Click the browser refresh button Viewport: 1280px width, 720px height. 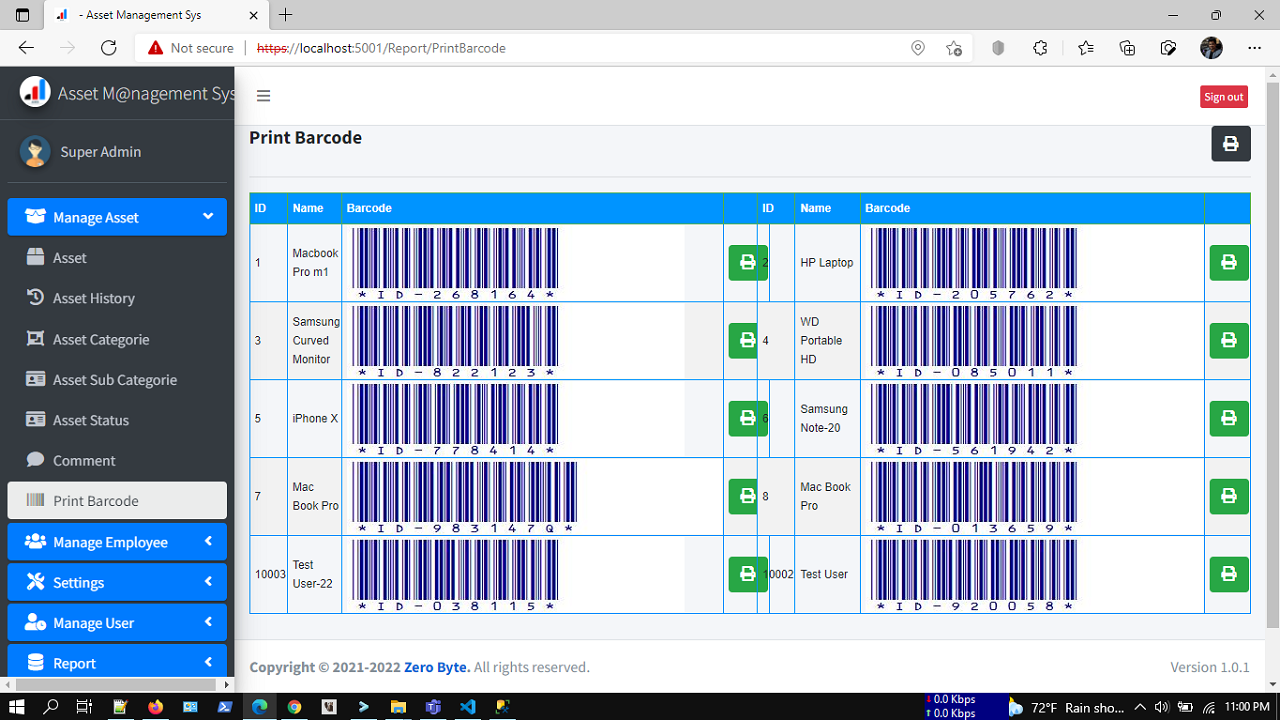tap(109, 48)
